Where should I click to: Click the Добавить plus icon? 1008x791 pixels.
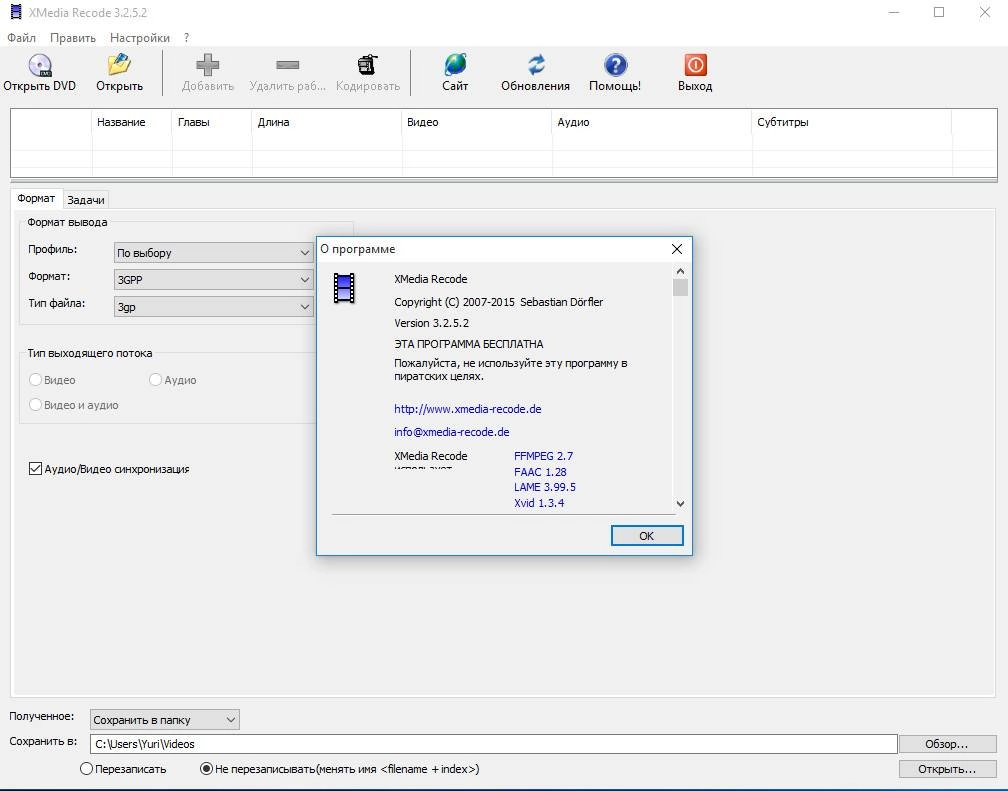[x=208, y=66]
